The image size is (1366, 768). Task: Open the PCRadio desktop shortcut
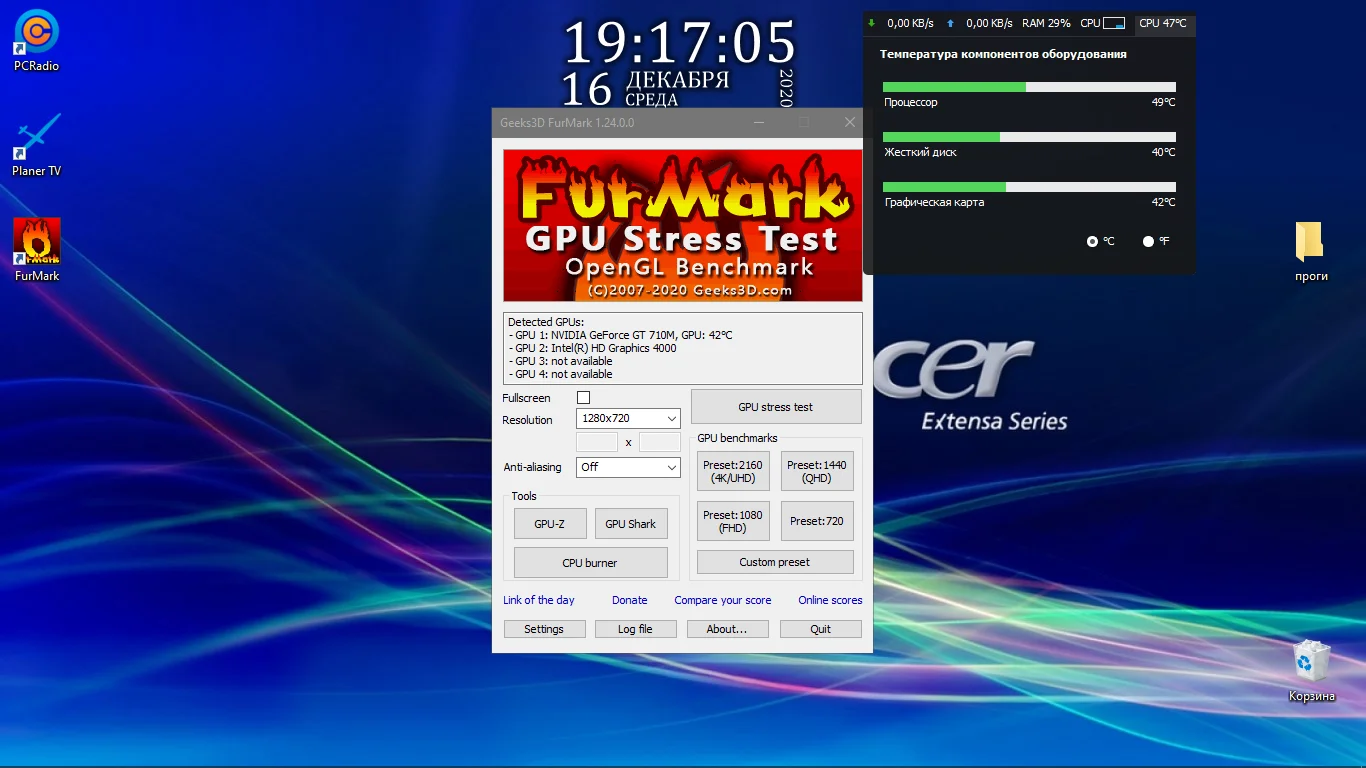coord(36,40)
